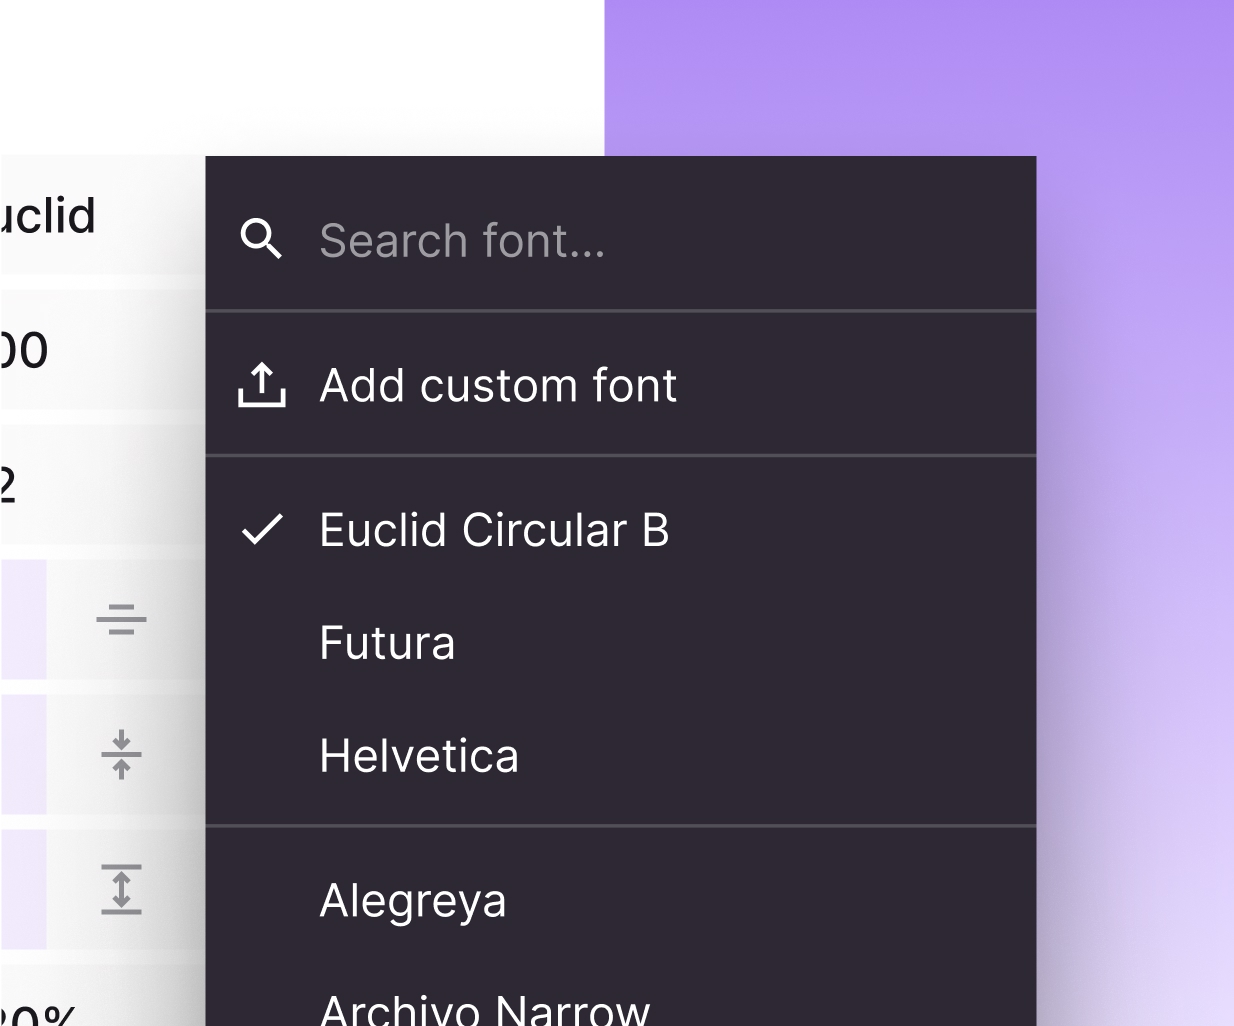Click the vertical double-arrow between bars icon

click(121, 889)
